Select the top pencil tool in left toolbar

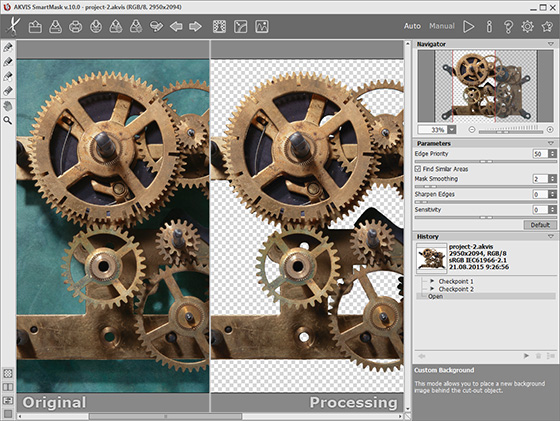(8, 47)
